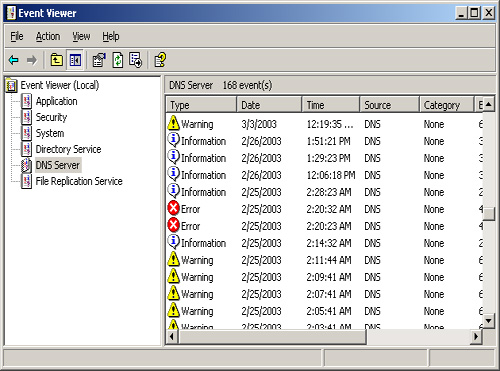Click the horizontal scrollbar thumb
The height and width of the screenshot is (371, 500).
273,337
